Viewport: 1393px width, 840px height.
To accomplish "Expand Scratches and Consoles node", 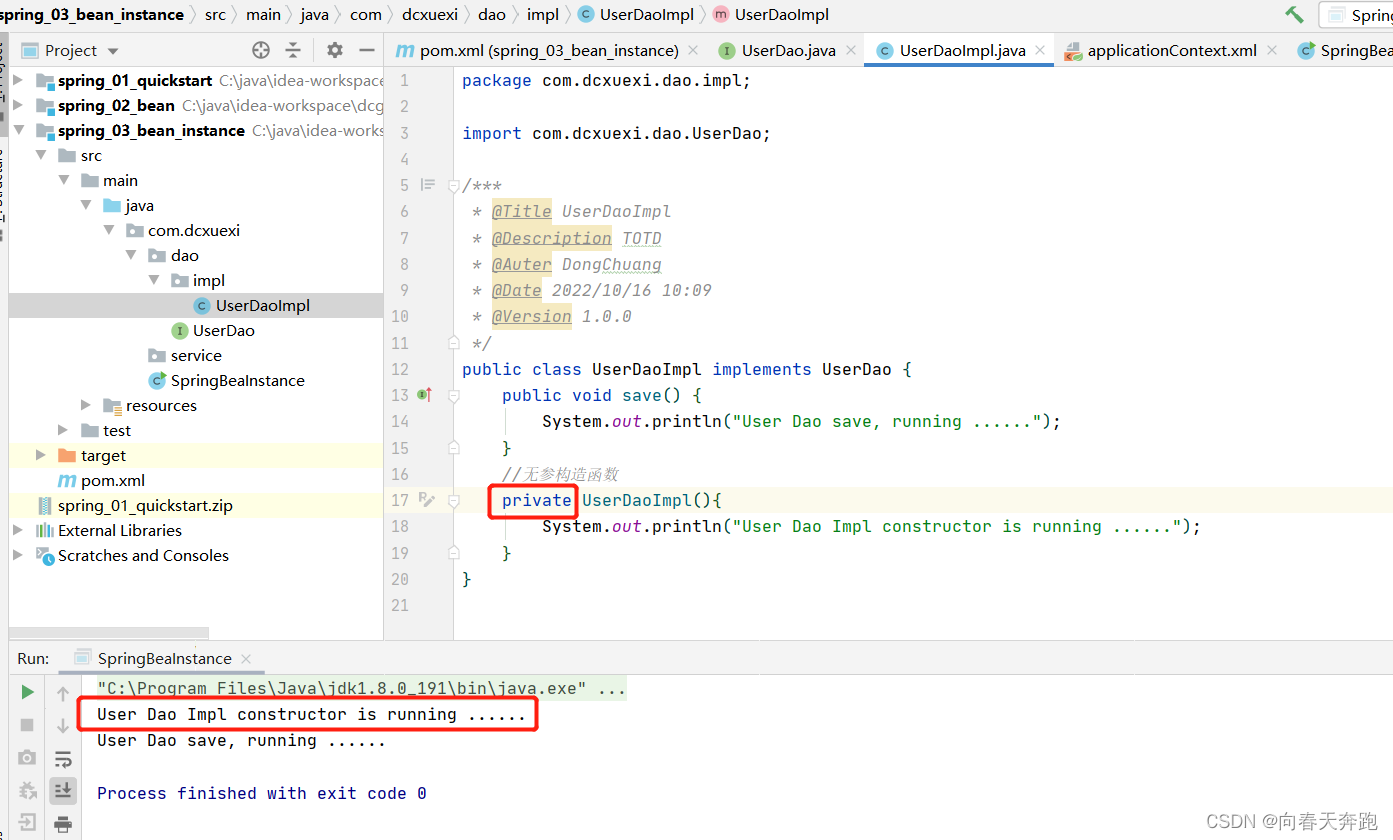I will pyautogui.click(x=18, y=556).
